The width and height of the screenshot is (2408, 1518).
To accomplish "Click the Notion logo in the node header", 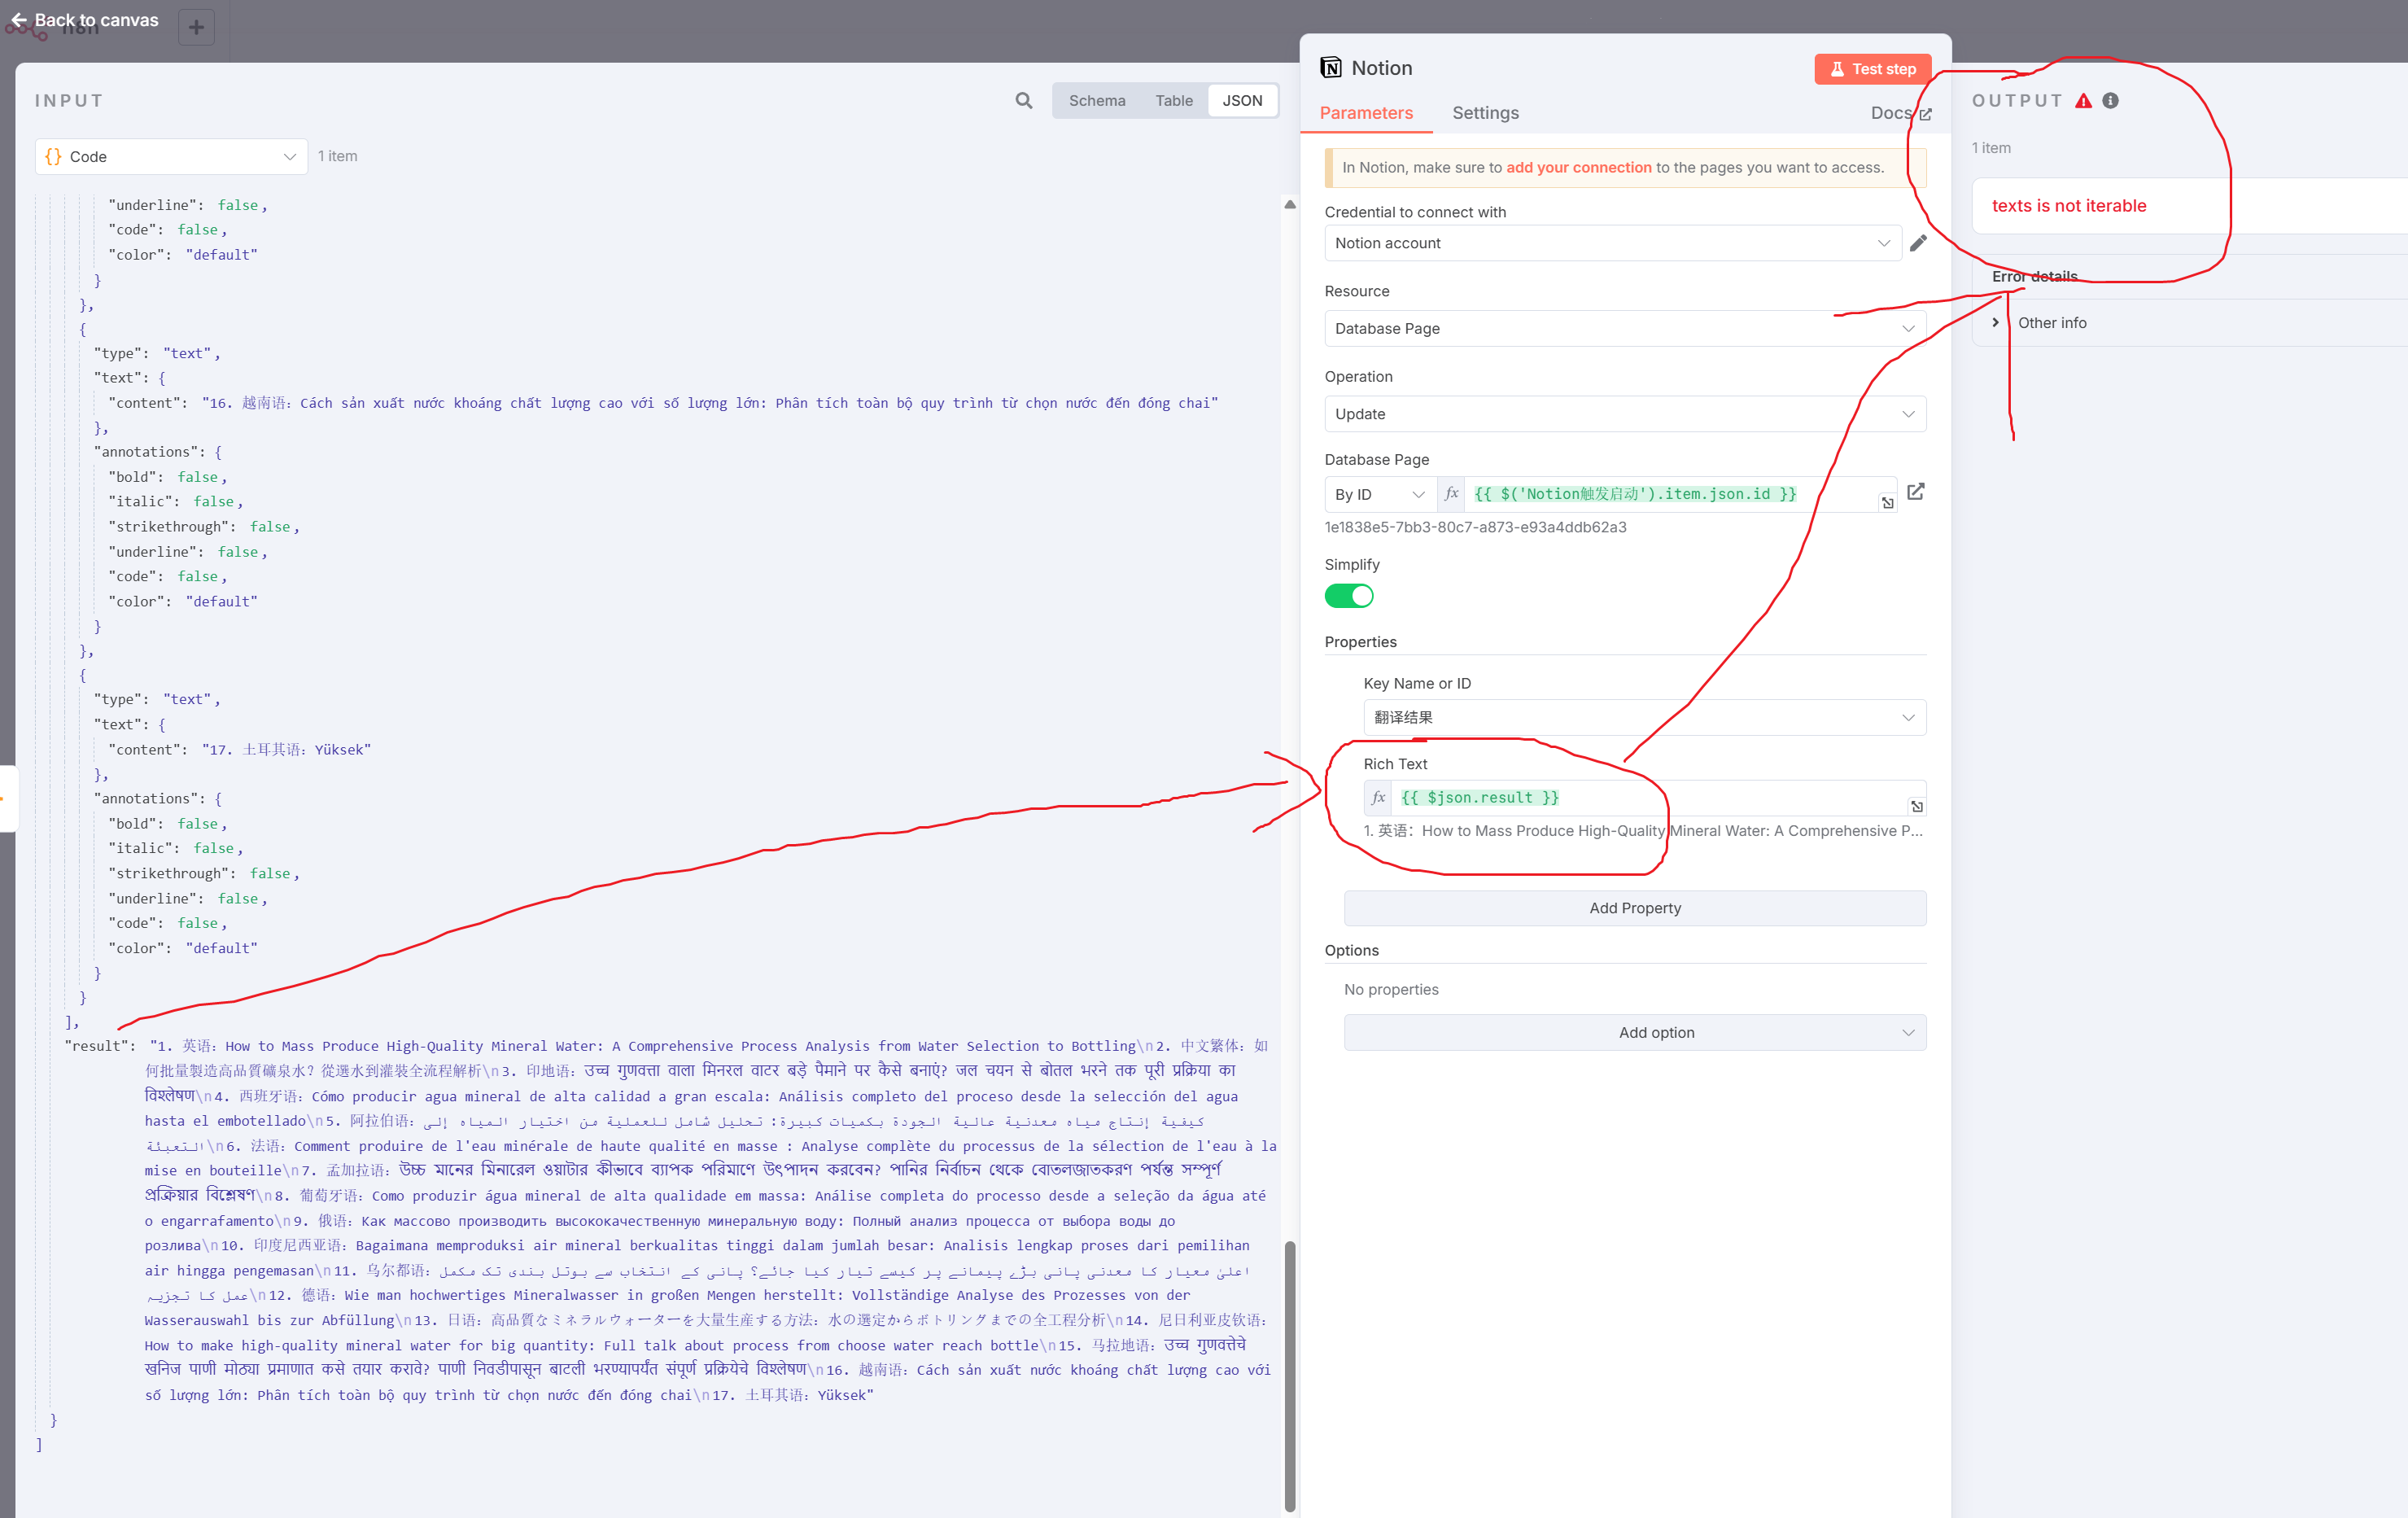I will point(1331,67).
